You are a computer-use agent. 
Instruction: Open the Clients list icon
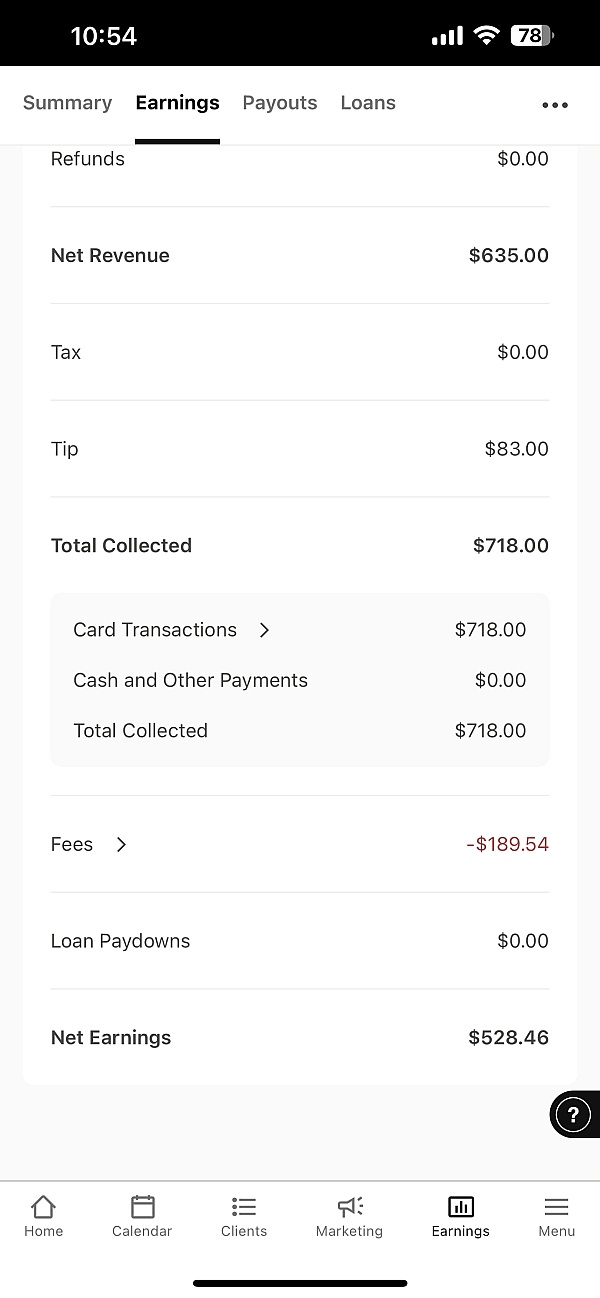(x=244, y=1206)
